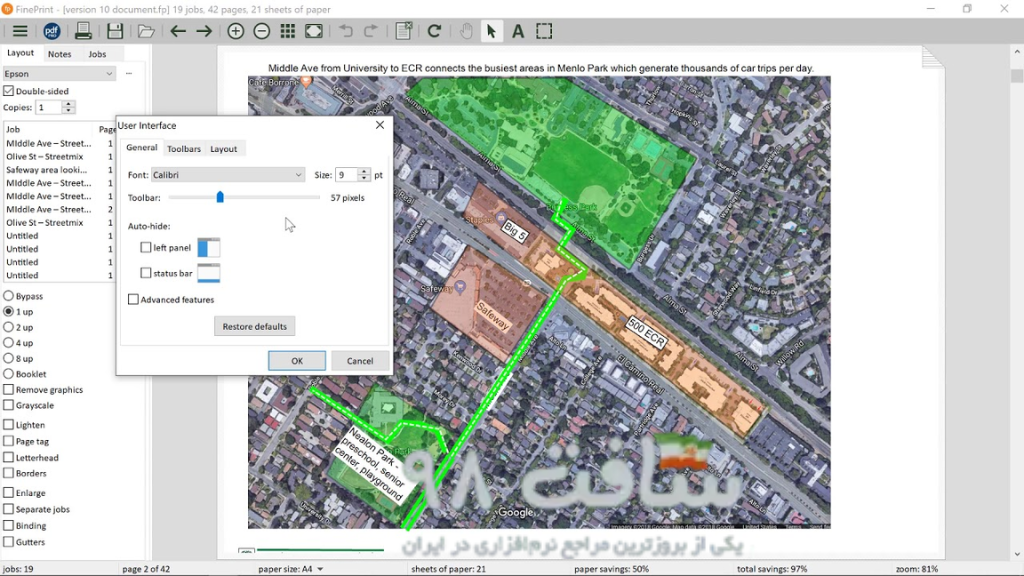Viewport: 1024px width, 576px height.
Task: Select the arrow pointer tool
Action: tap(491, 31)
